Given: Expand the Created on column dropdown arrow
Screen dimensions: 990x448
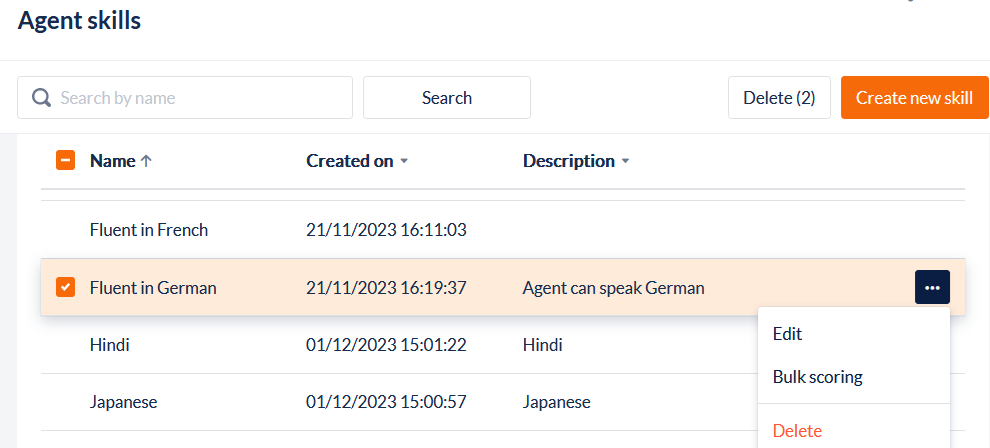Looking at the screenshot, I should coord(404,162).
